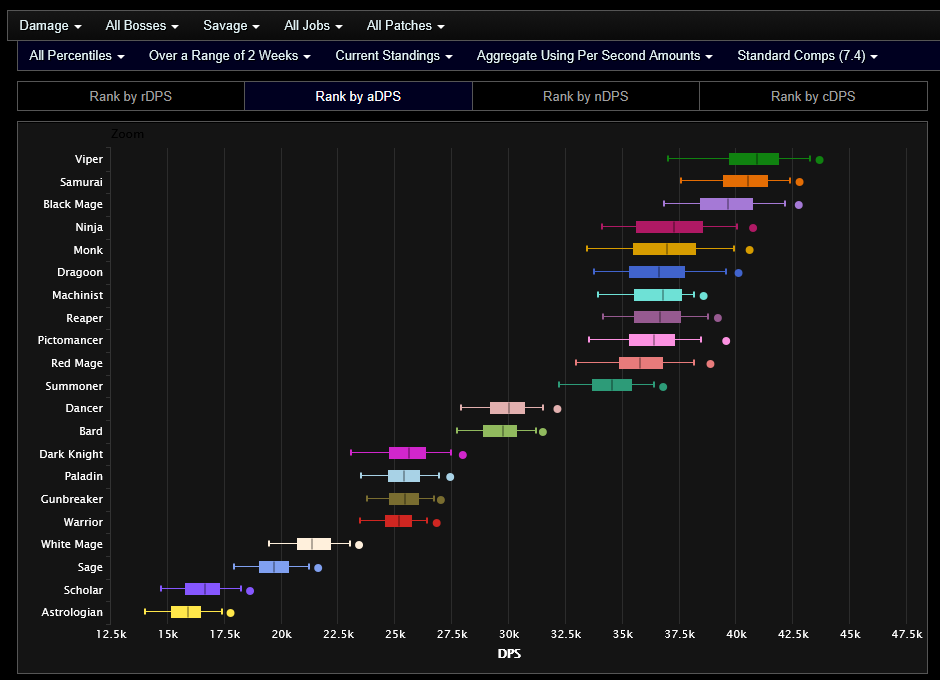
Task: Click the teal Summoner box plot bar
Action: [611, 385]
